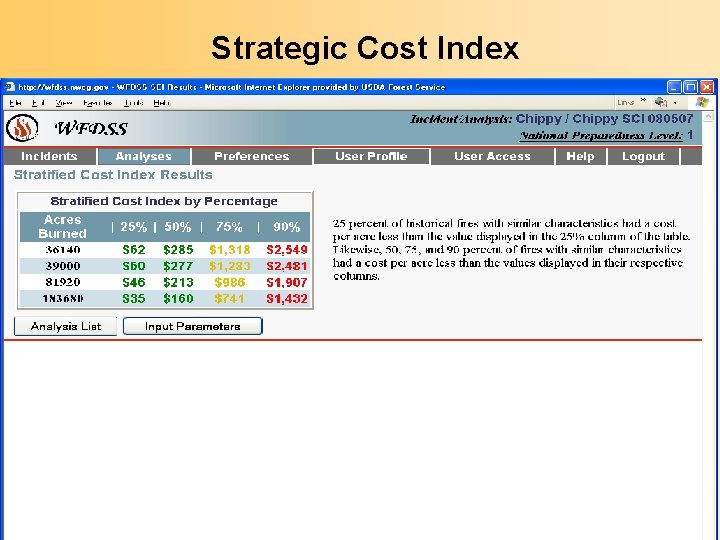Expand the Links toolbar chevron

coord(643,100)
